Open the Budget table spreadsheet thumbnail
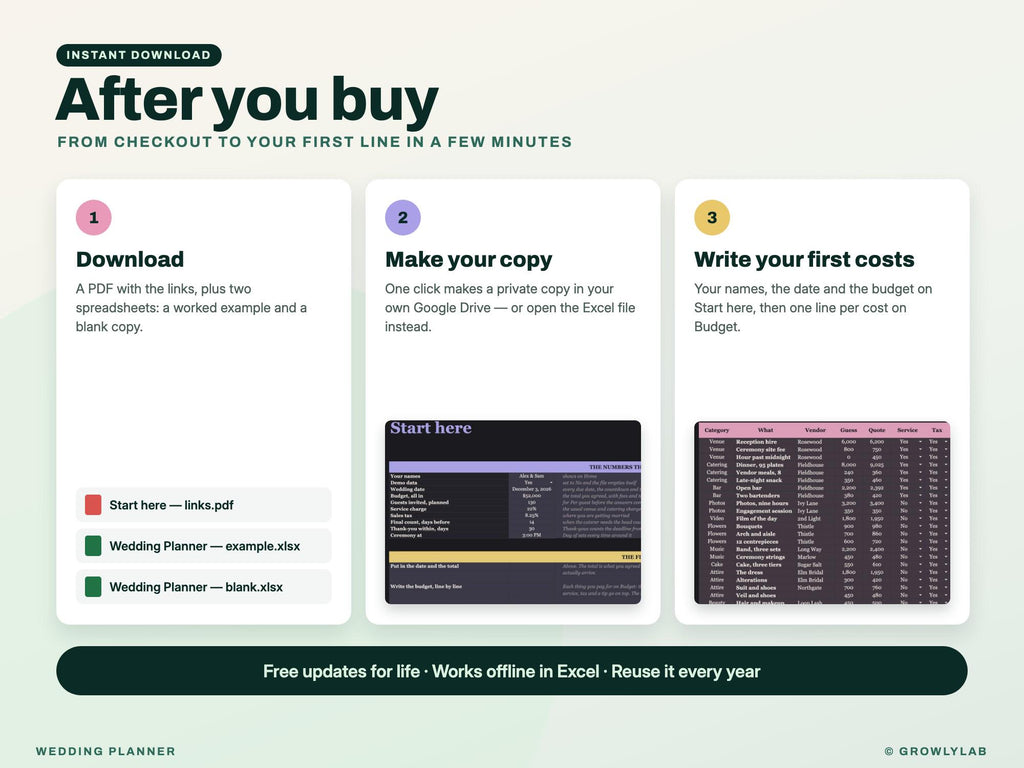 [822, 513]
